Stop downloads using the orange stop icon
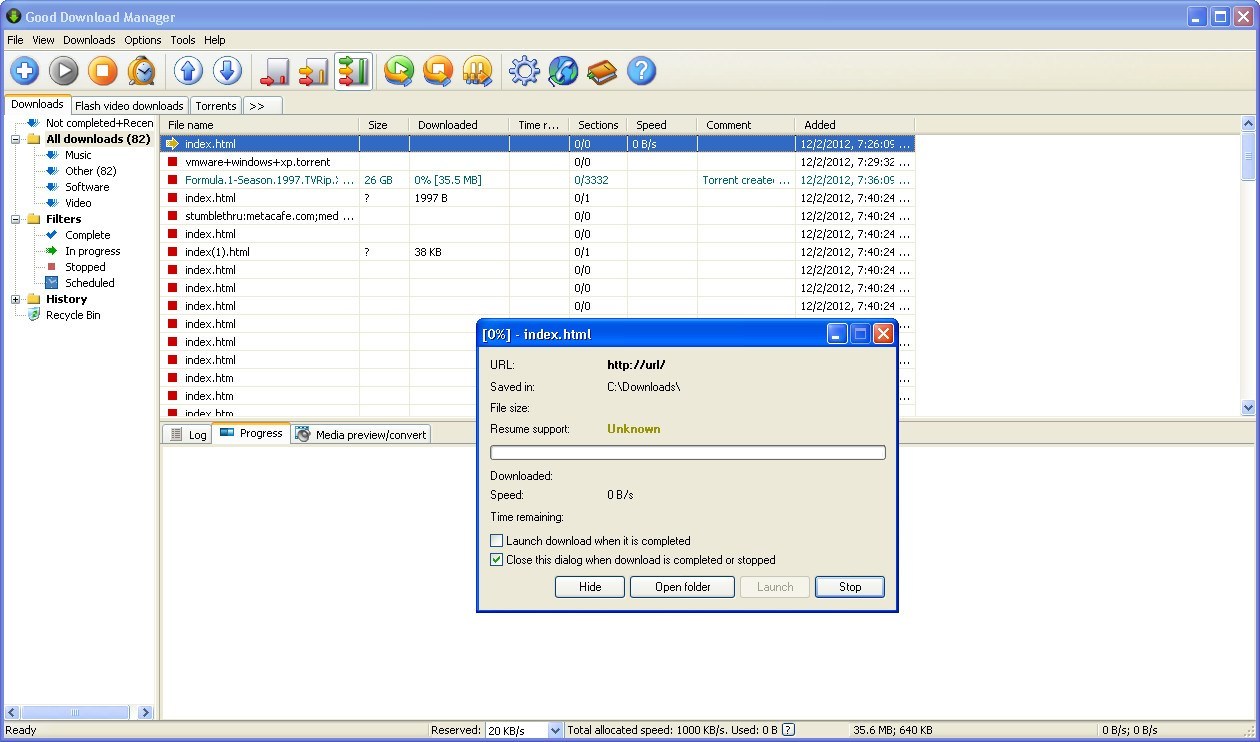 click(103, 71)
